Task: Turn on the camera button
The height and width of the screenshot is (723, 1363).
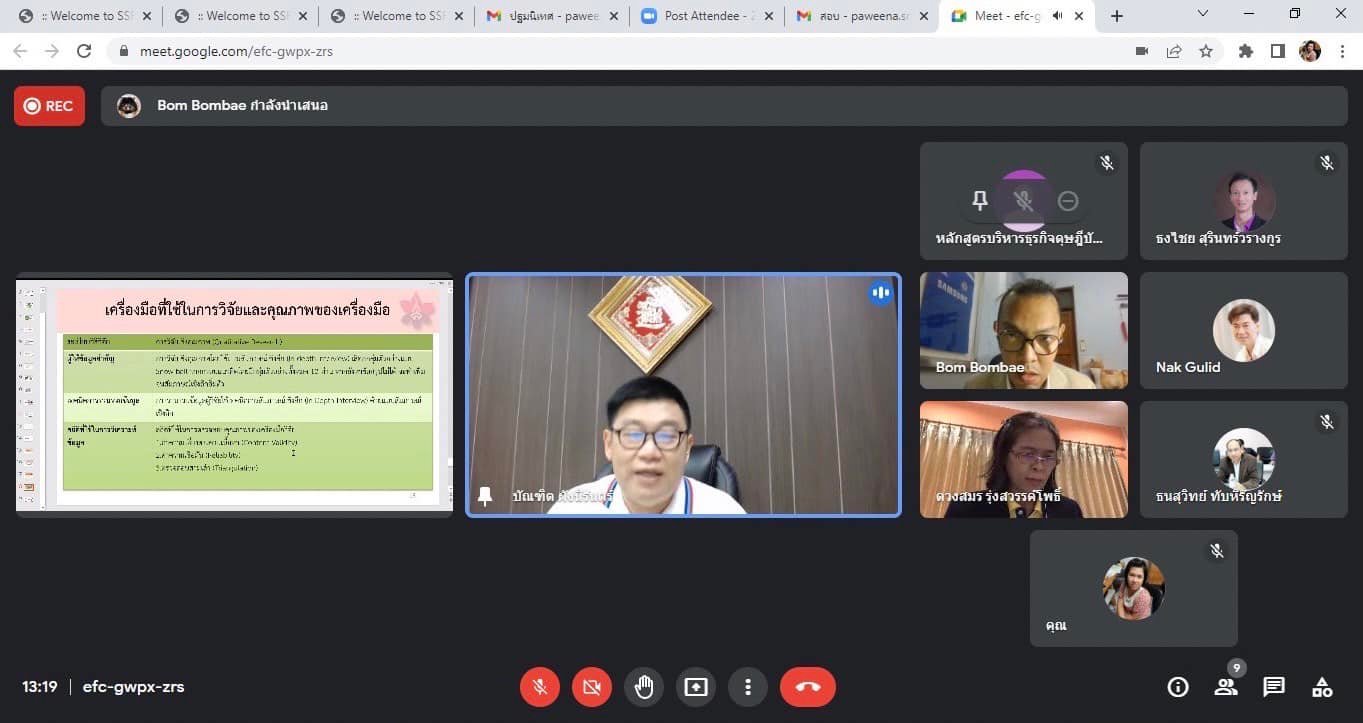Action: (x=591, y=687)
